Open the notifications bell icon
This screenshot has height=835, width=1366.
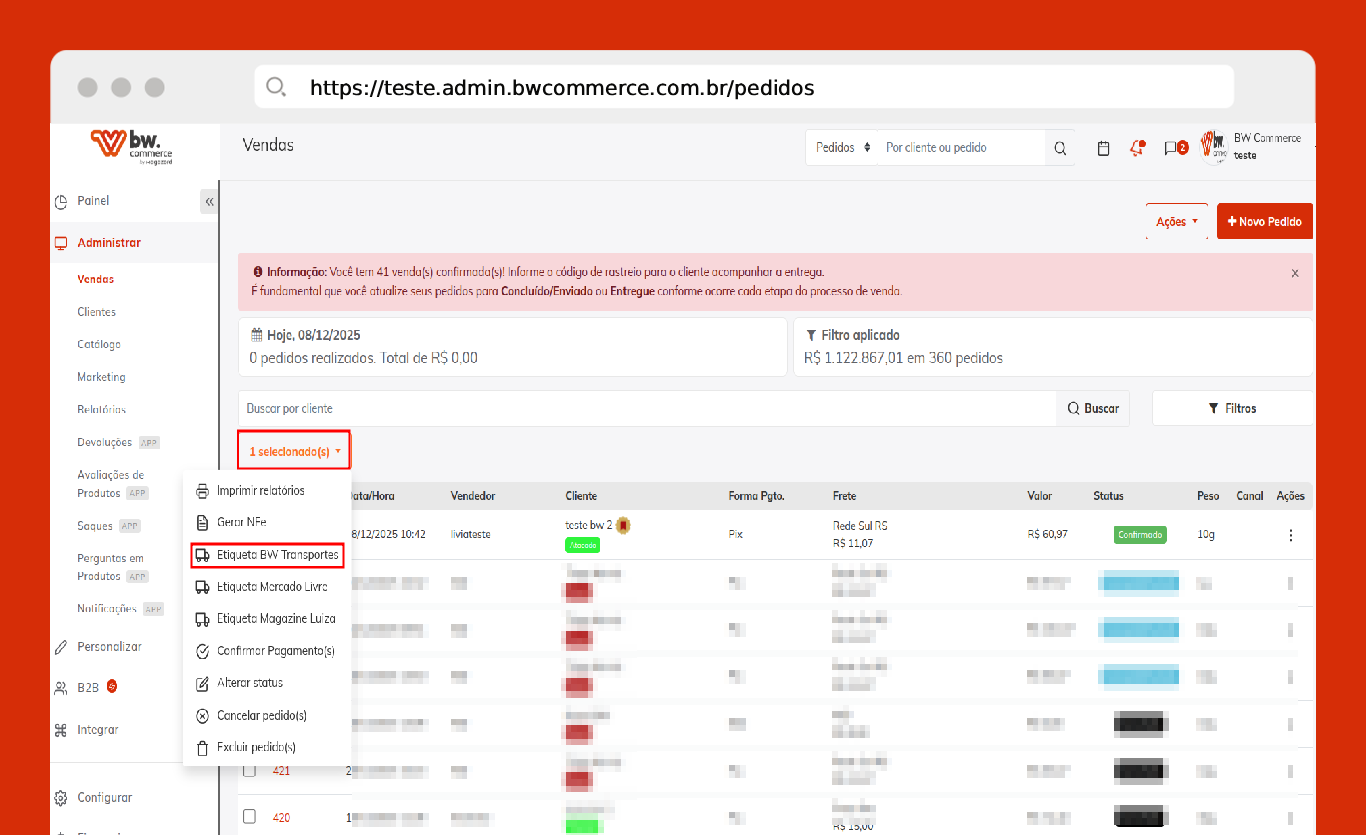click(1136, 148)
